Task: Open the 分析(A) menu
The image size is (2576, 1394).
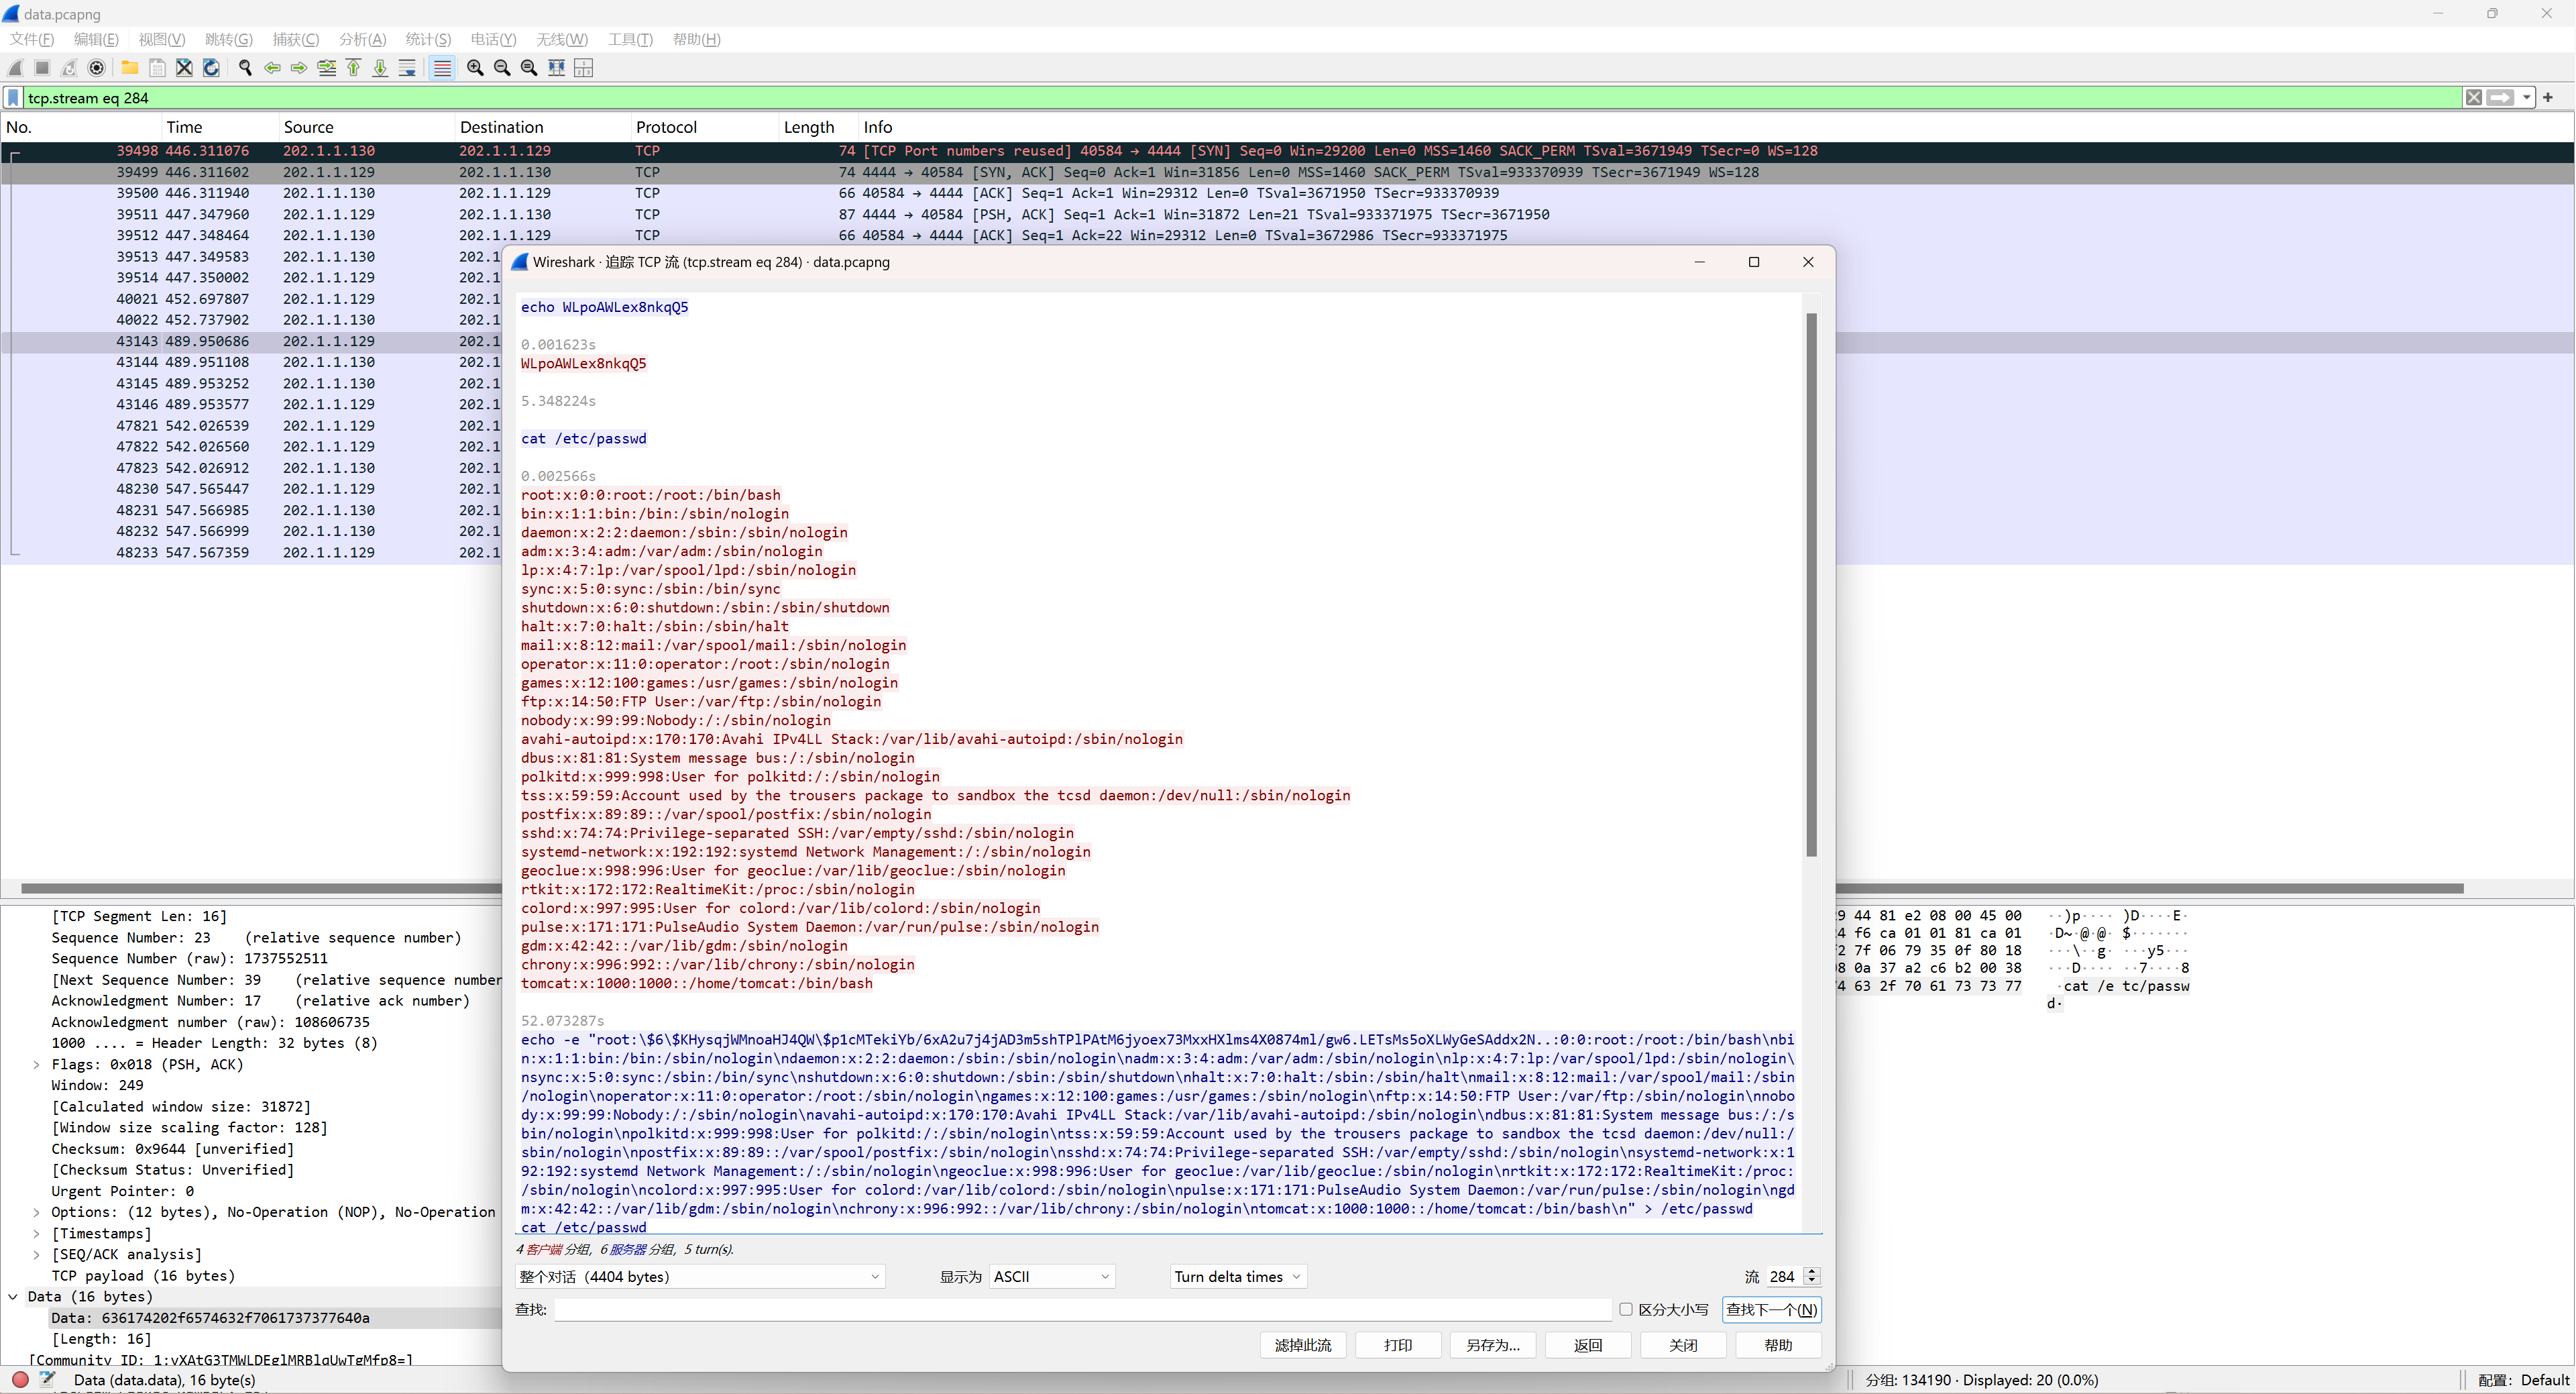Action: click(362, 39)
